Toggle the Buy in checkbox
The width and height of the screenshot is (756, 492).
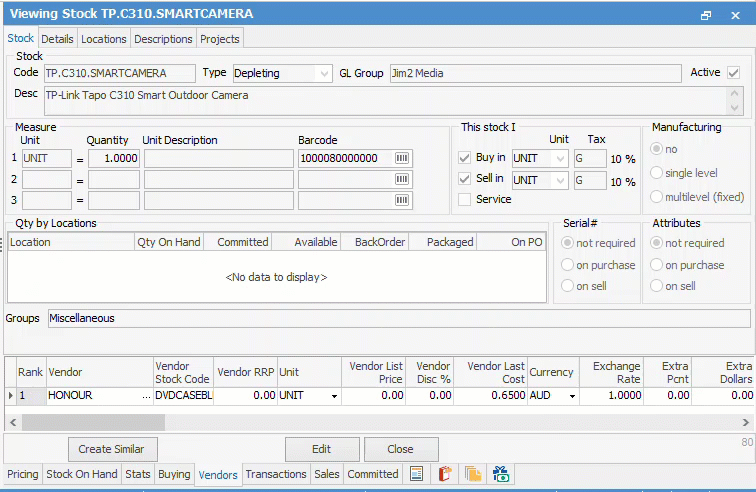[x=464, y=158]
